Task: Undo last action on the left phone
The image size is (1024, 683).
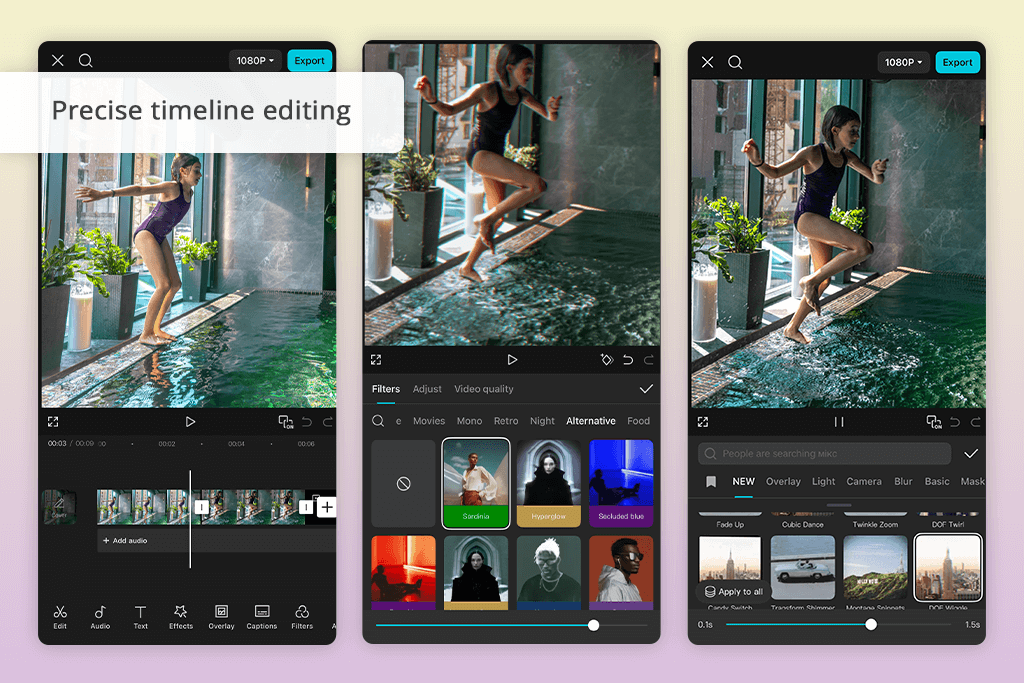Action: point(307,422)
